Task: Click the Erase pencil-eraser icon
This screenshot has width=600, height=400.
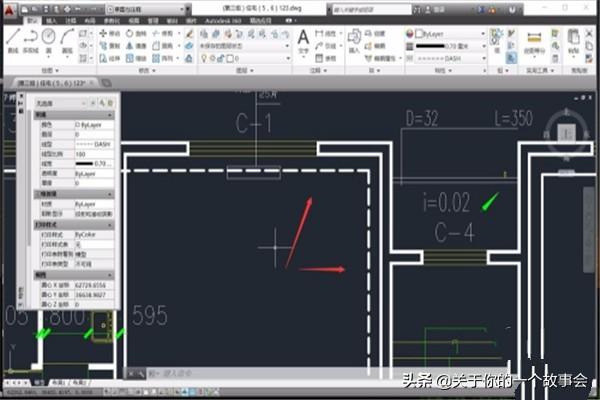Action: 189,34
